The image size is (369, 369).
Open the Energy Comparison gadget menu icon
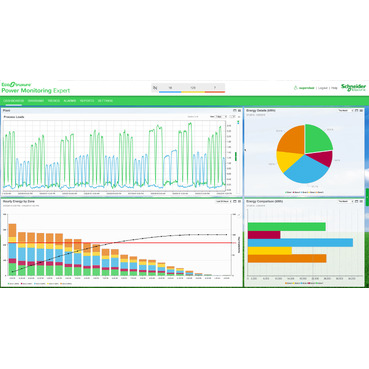click(361, 202)
